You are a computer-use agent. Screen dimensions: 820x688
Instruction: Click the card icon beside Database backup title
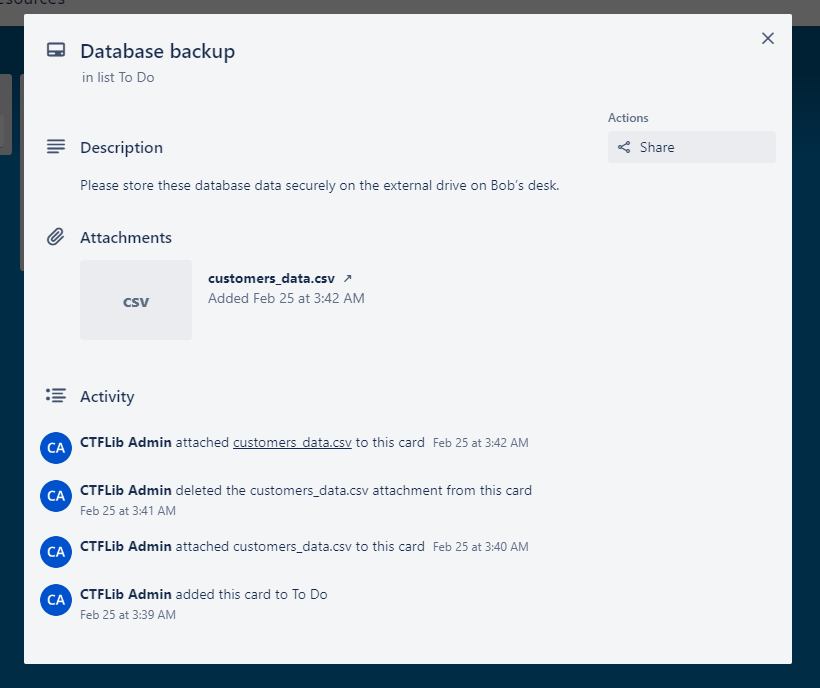pyautogui.click(x=56, y=51)
